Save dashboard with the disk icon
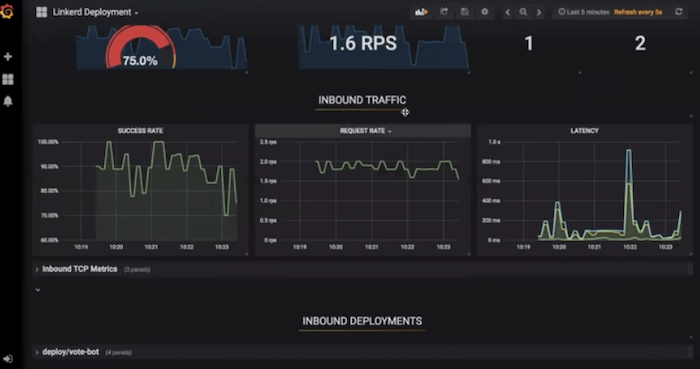The height and width of the screenshot is (369, 700). [464, 12]
